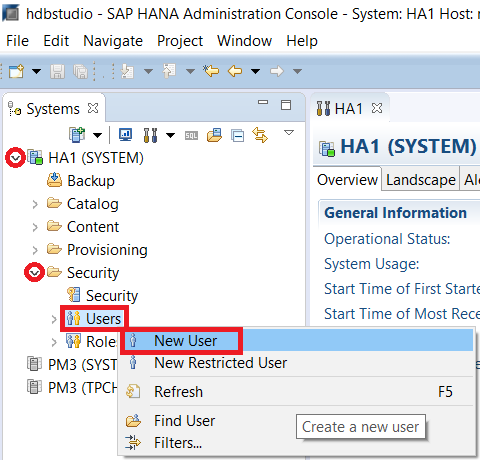
Task: Expand the Catalog folder
Action: (35, 204)
